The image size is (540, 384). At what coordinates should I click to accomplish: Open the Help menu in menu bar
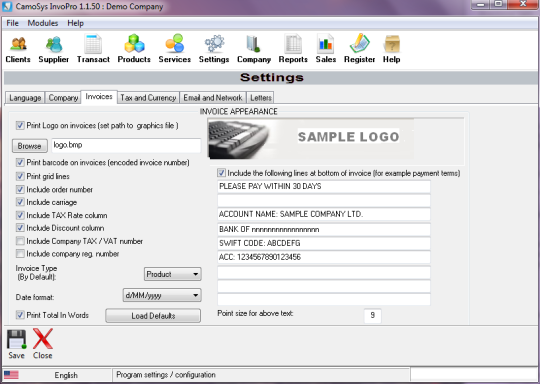[75, 23]
